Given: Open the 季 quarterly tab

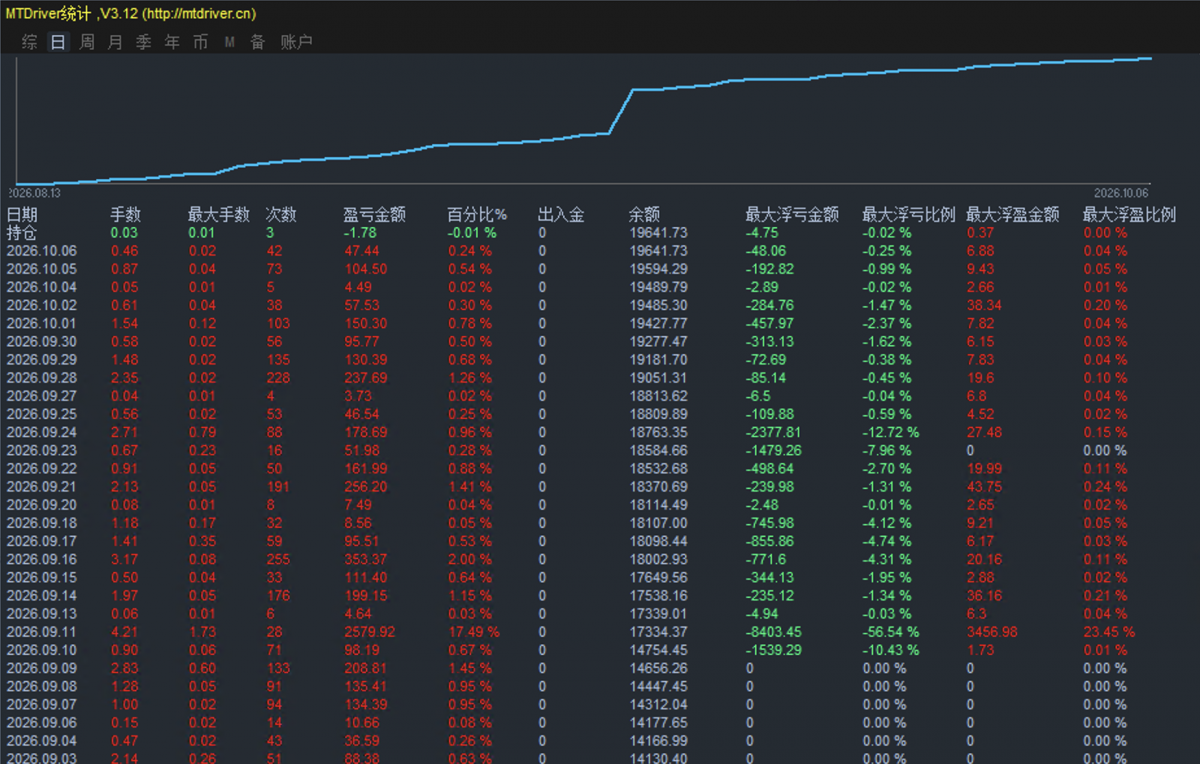Looking at the screenshot, I should tap(144, 42).
